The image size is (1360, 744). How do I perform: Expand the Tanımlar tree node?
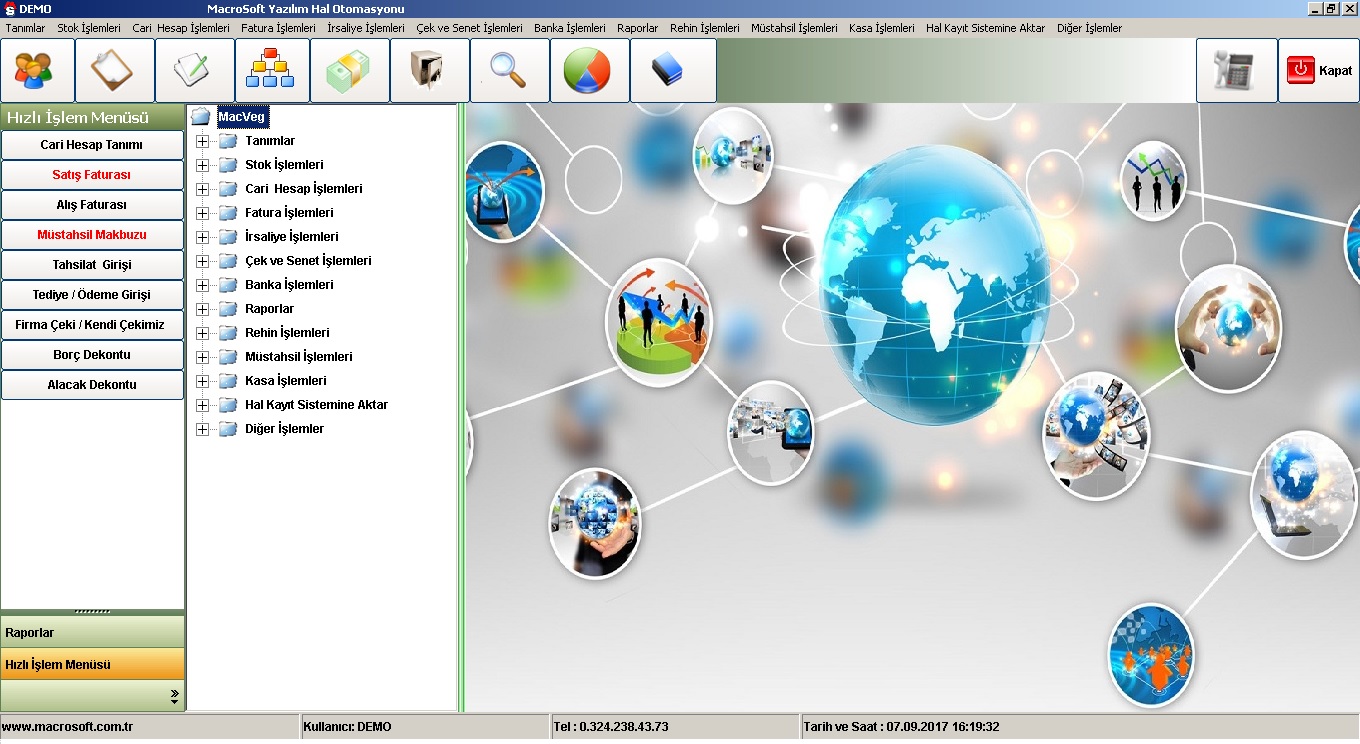(202, 141)
